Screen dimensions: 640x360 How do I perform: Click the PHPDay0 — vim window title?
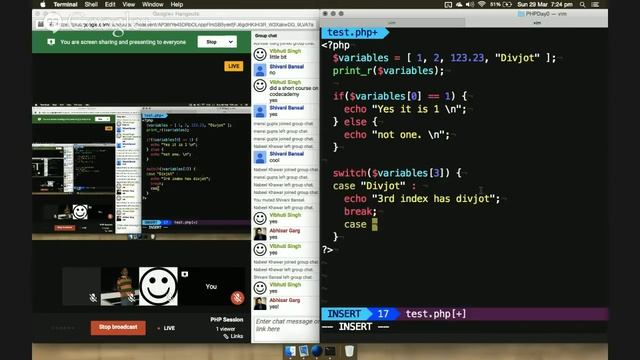[543, 14]
